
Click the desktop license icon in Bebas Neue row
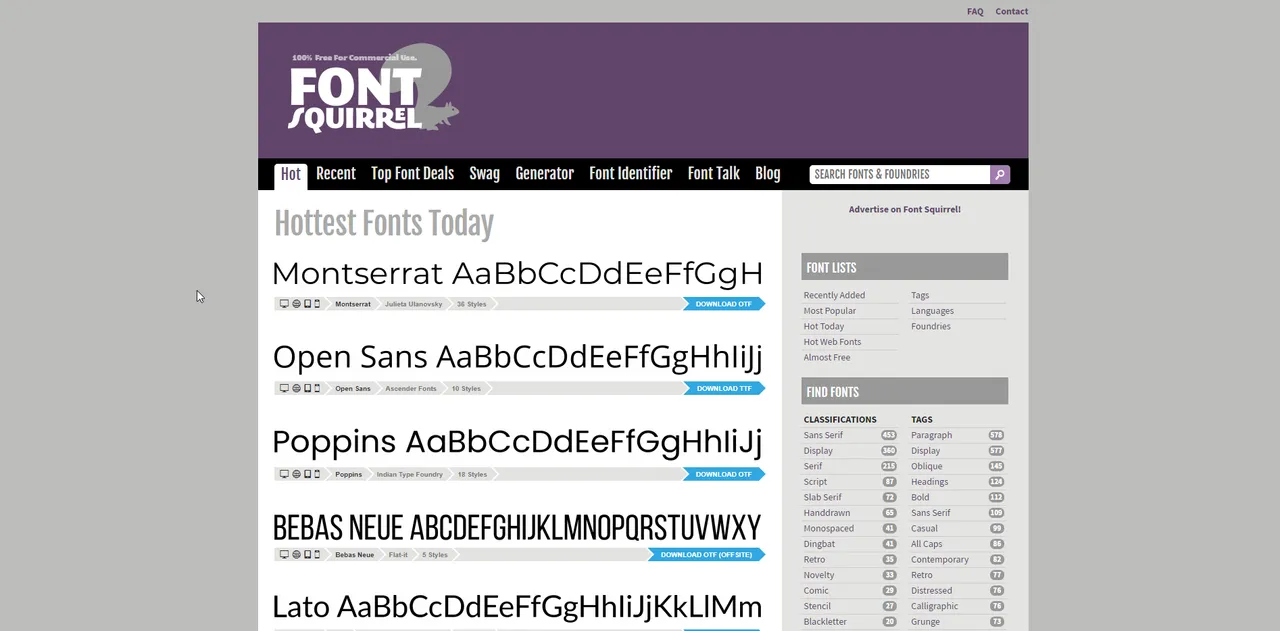click(284, 554)
